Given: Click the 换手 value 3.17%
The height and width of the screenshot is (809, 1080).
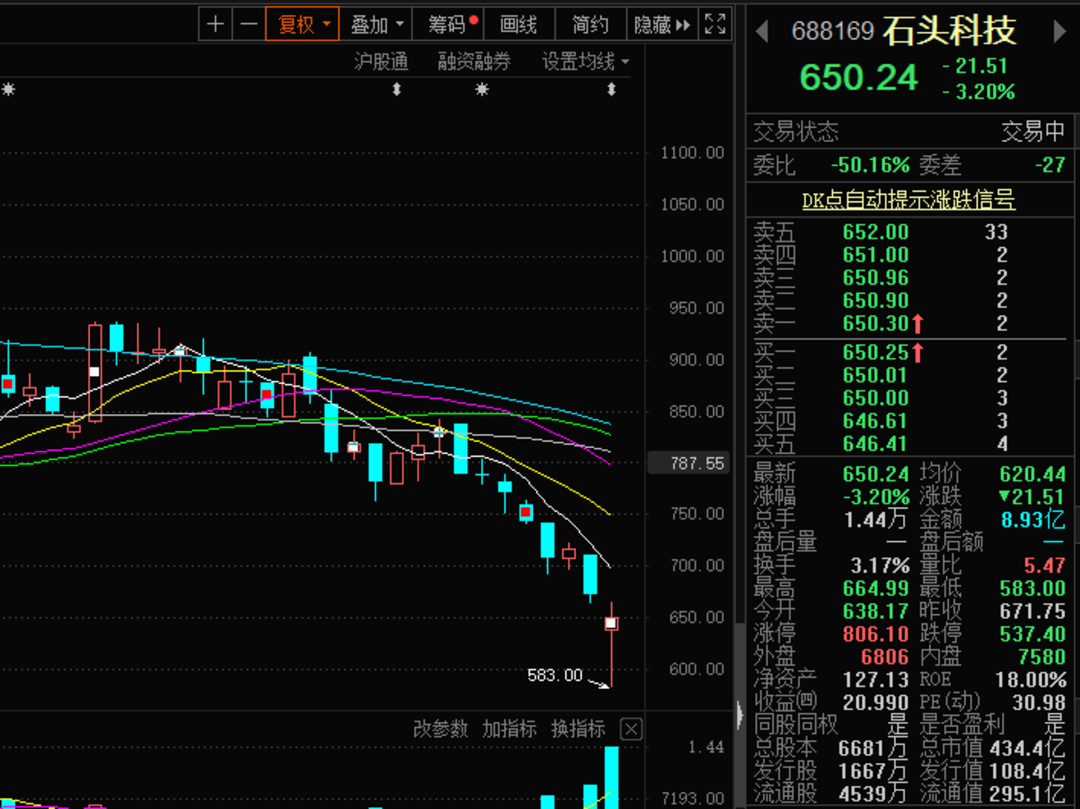Looking at the screenshot, I should pos(880,566).
